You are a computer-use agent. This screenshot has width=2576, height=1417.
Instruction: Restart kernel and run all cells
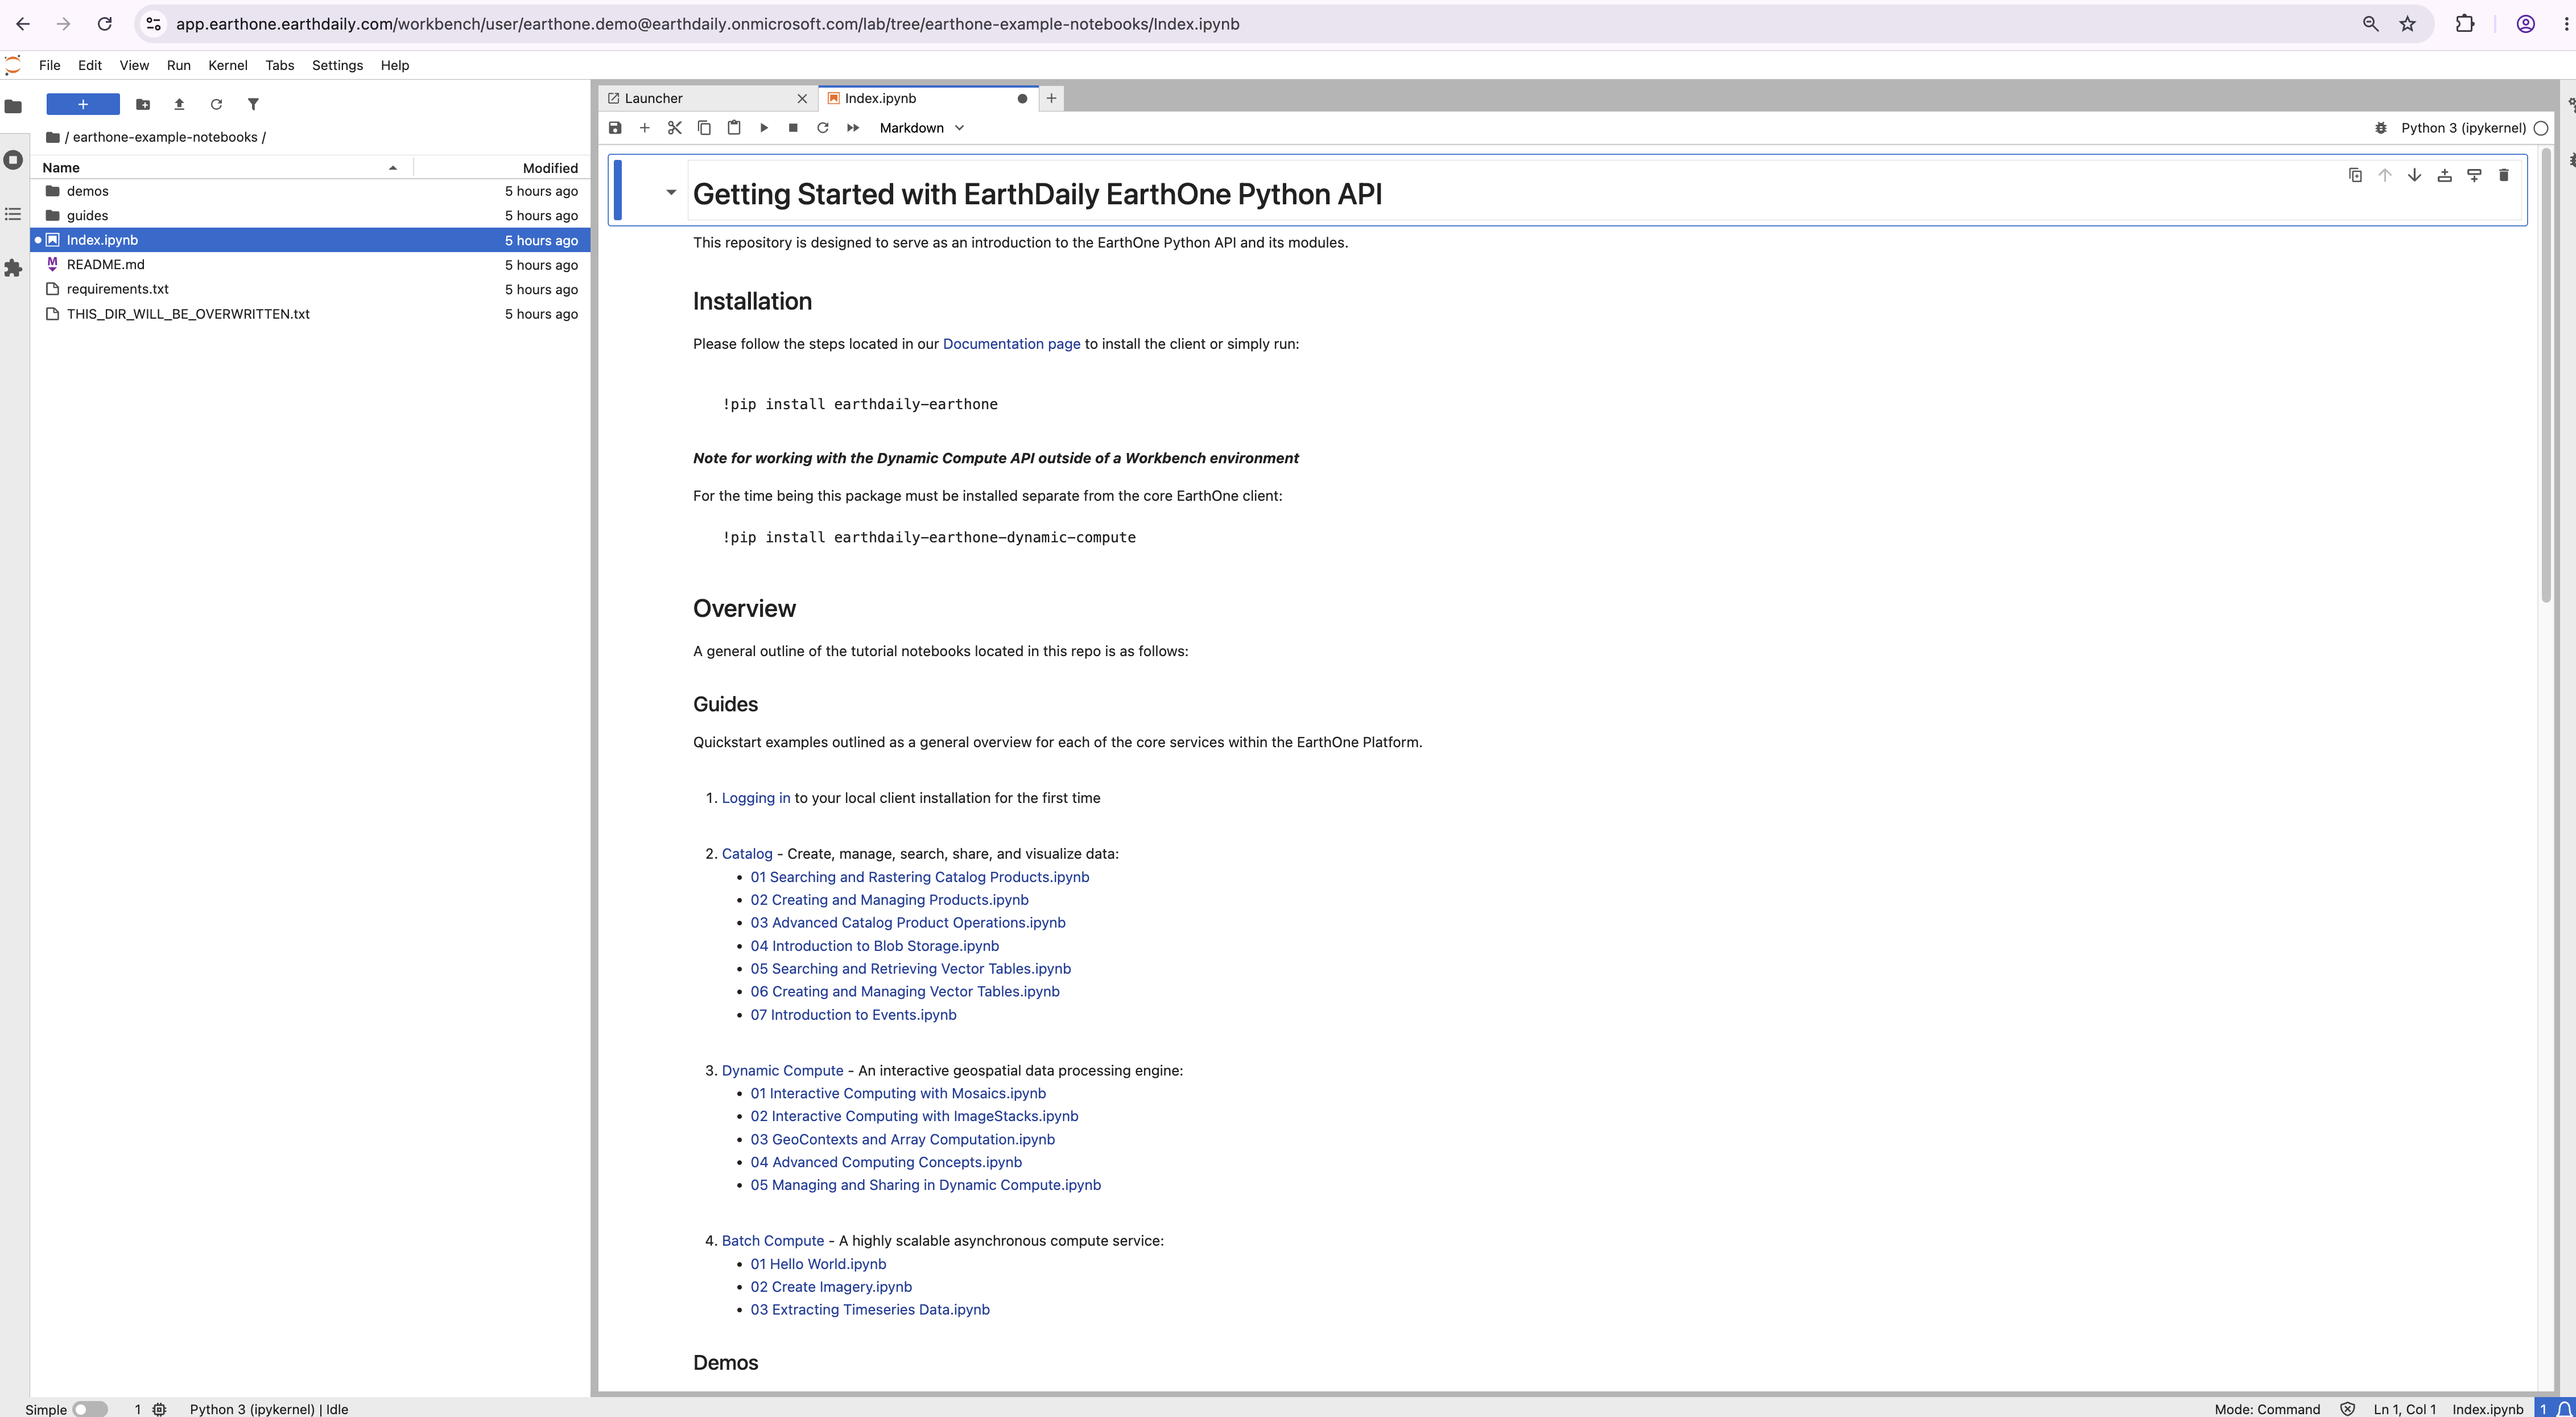(x=853, y=128)
